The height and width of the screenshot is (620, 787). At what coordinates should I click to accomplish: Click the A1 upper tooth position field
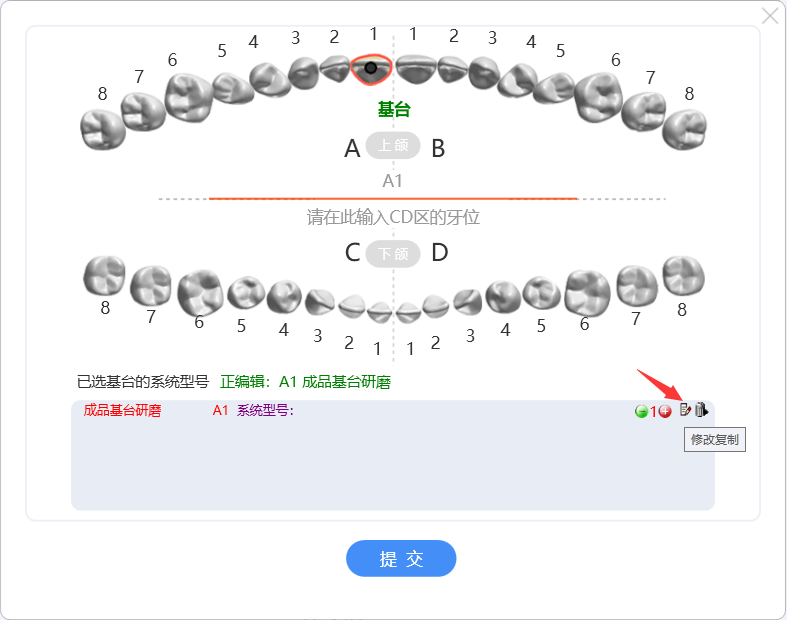pos(393,181)
